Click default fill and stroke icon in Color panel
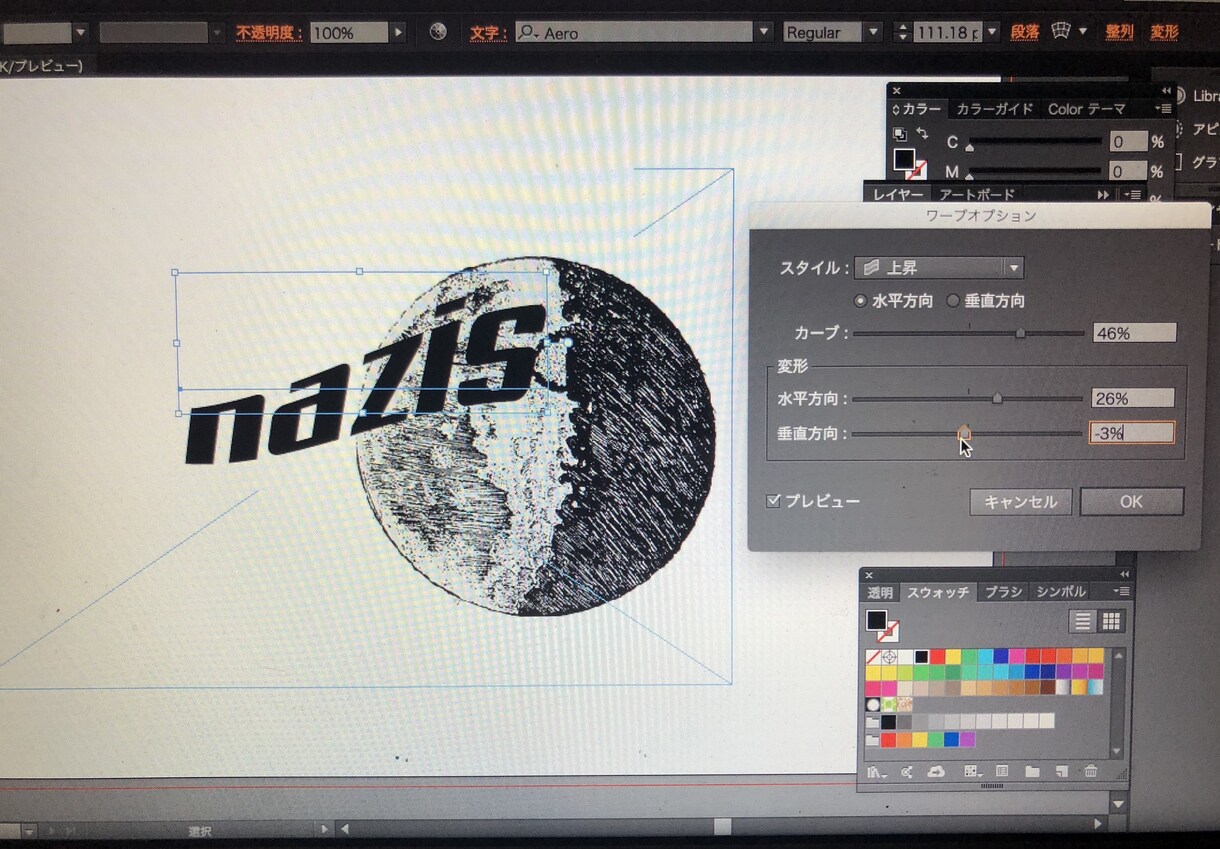The image size is (1220, 849). click(900, 134)
